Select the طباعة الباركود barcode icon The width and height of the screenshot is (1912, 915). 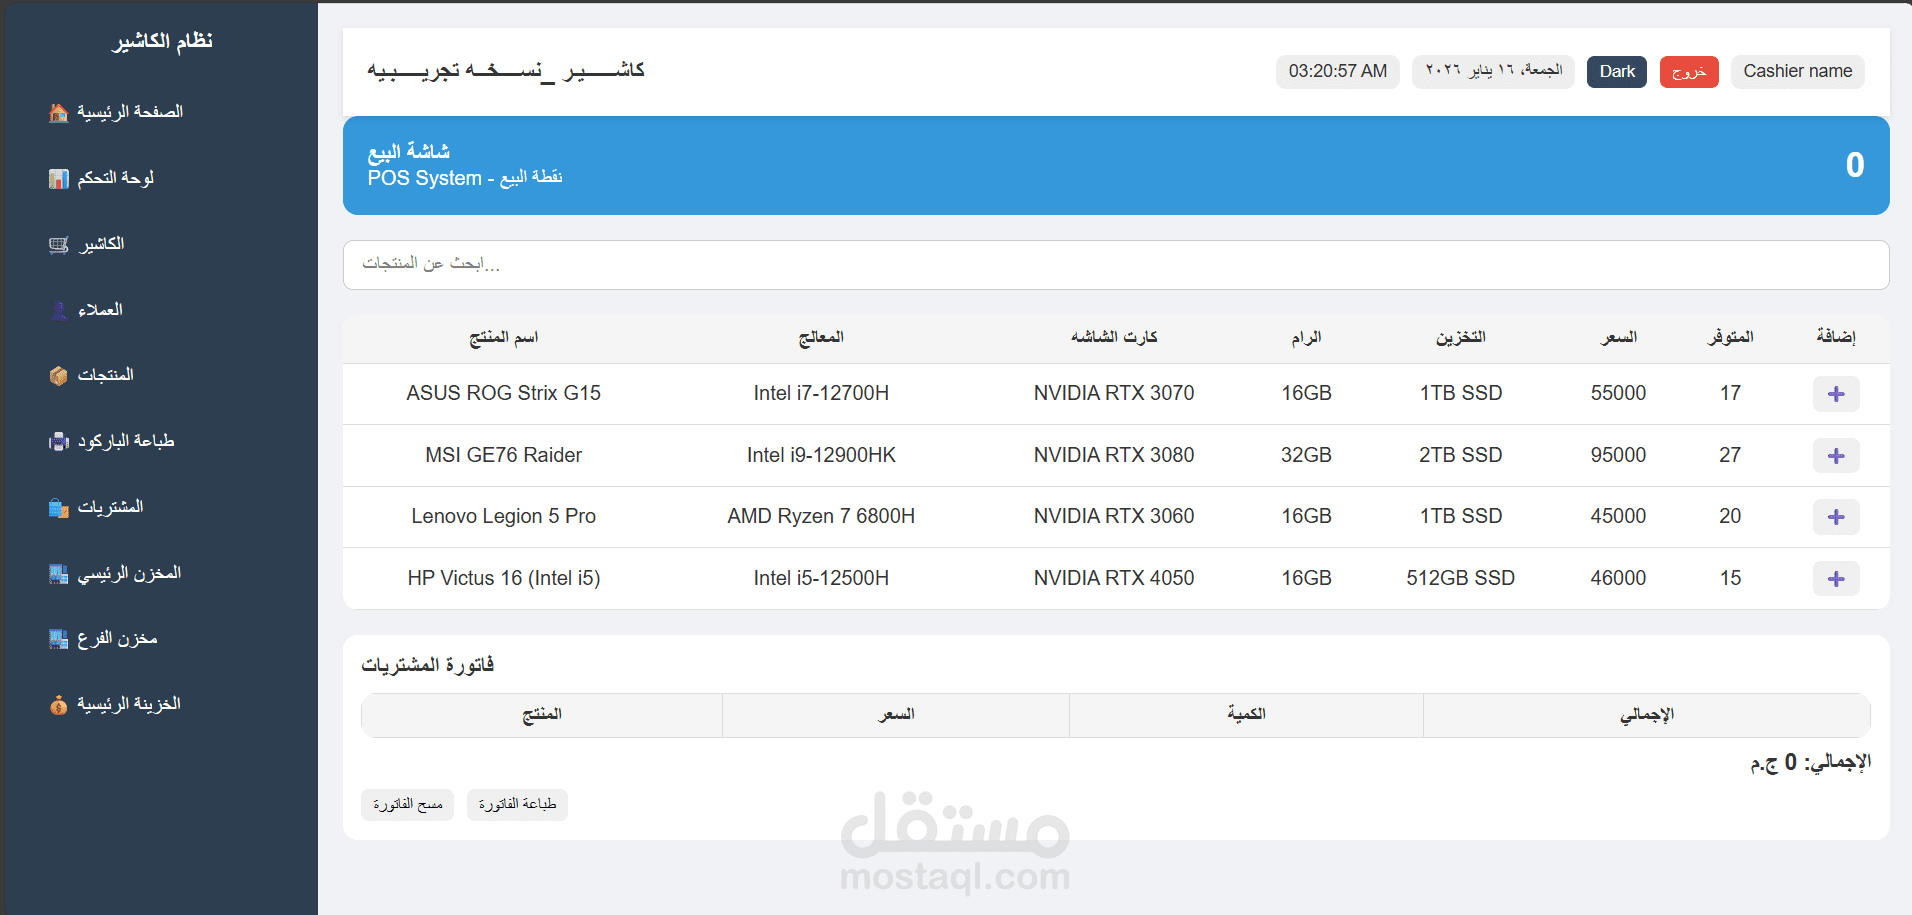tap(57, 441)
